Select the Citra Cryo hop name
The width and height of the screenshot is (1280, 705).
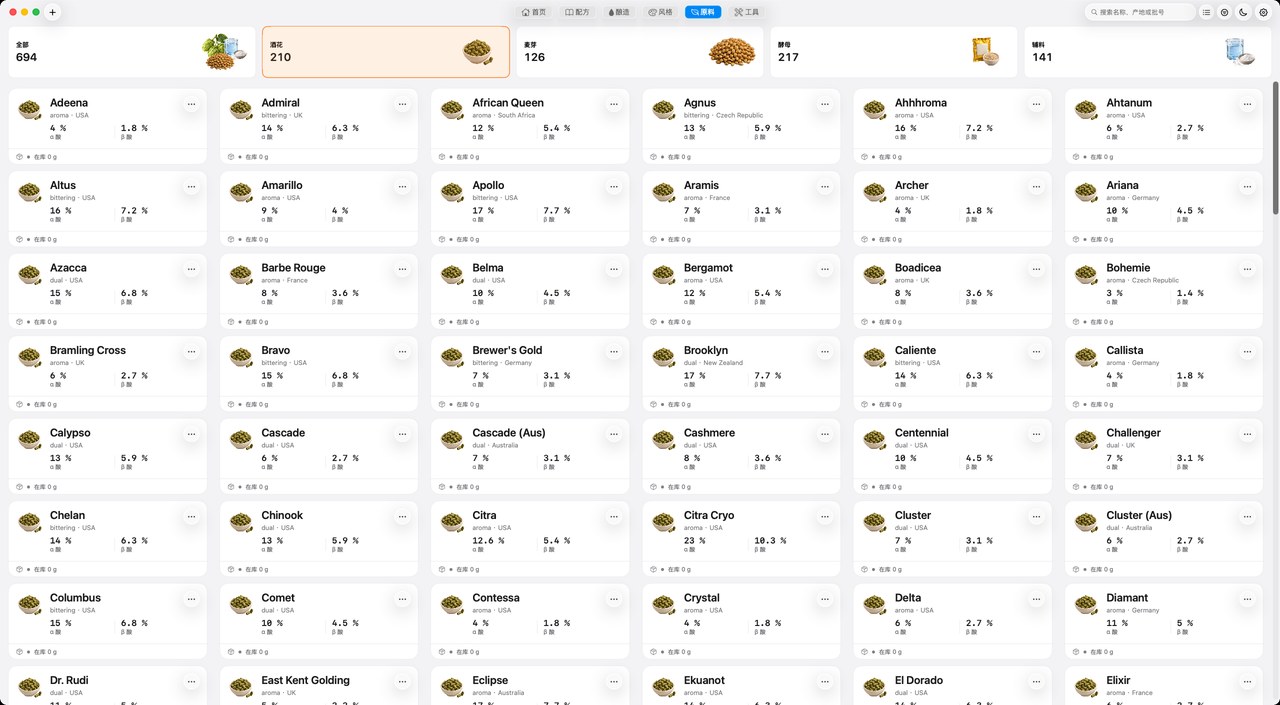pos(709,515)
